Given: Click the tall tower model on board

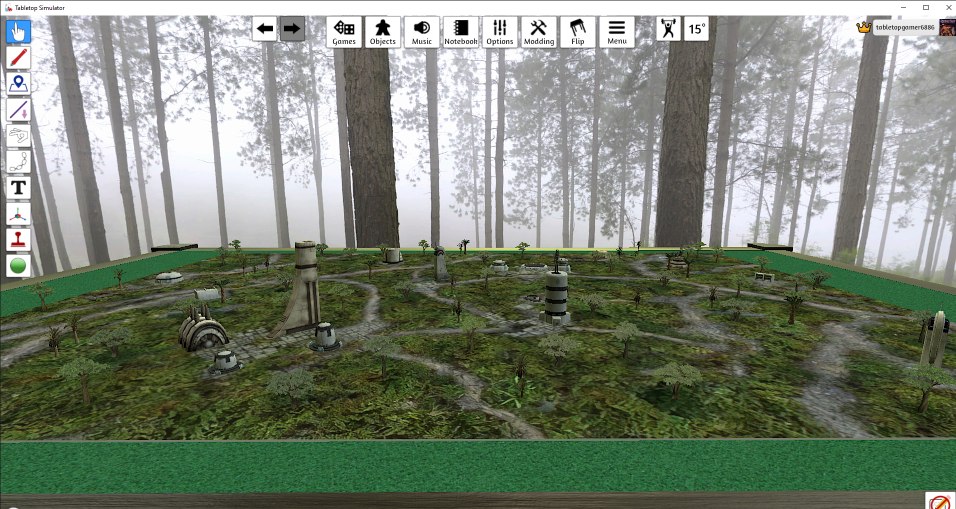Looking at the screenshot, I should [x=304, y=288].
